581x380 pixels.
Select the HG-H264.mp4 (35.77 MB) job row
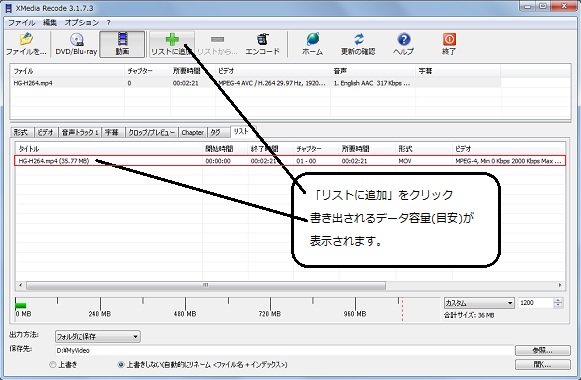coord(290,161)
